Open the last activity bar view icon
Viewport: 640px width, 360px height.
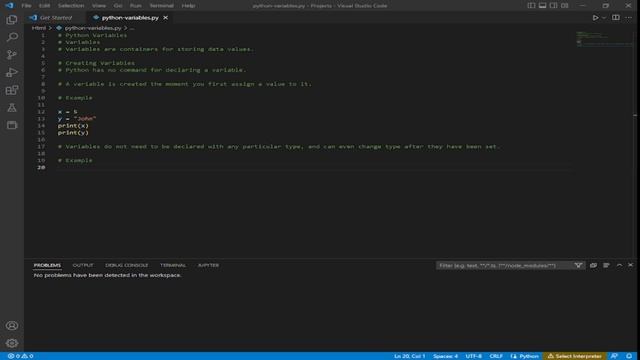click(12, 125)
